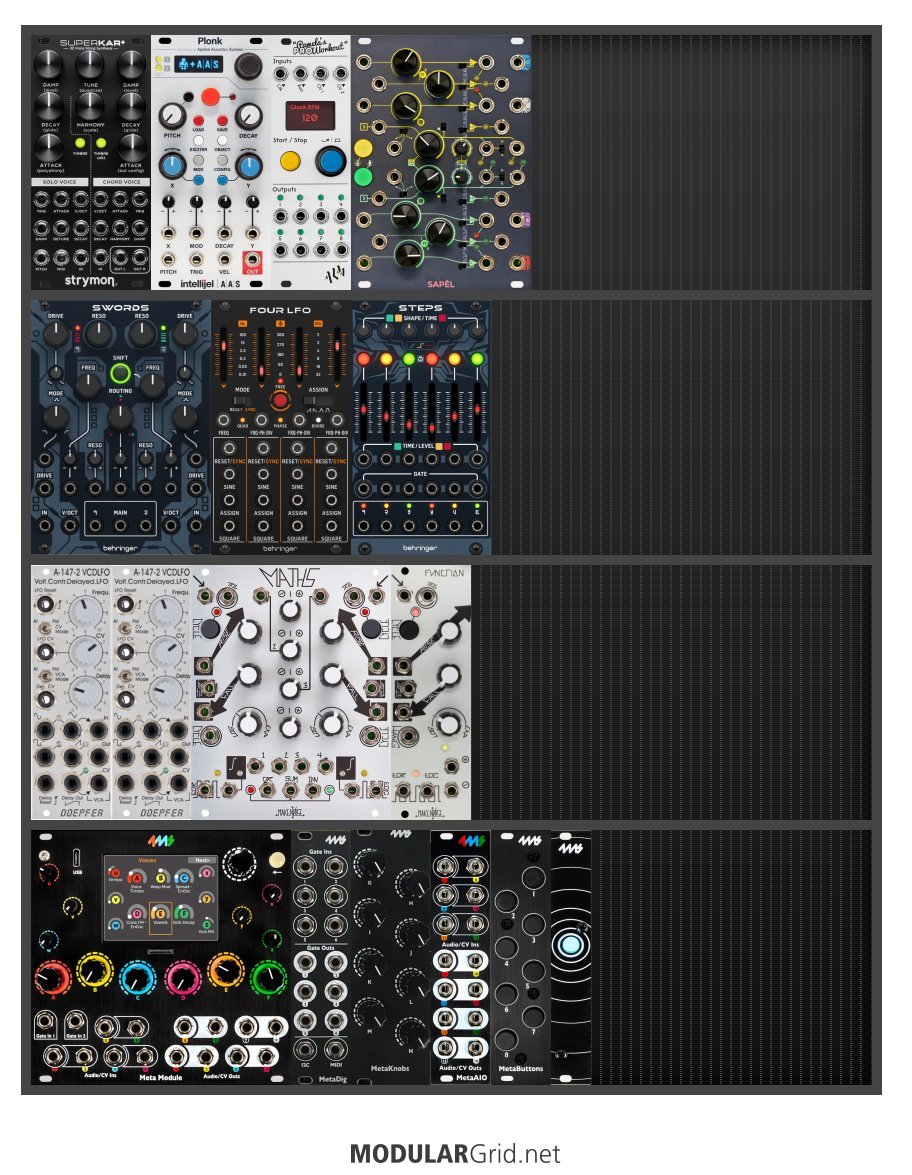
Task: Click the red center button on Four LFO
Action: [280, 401]
